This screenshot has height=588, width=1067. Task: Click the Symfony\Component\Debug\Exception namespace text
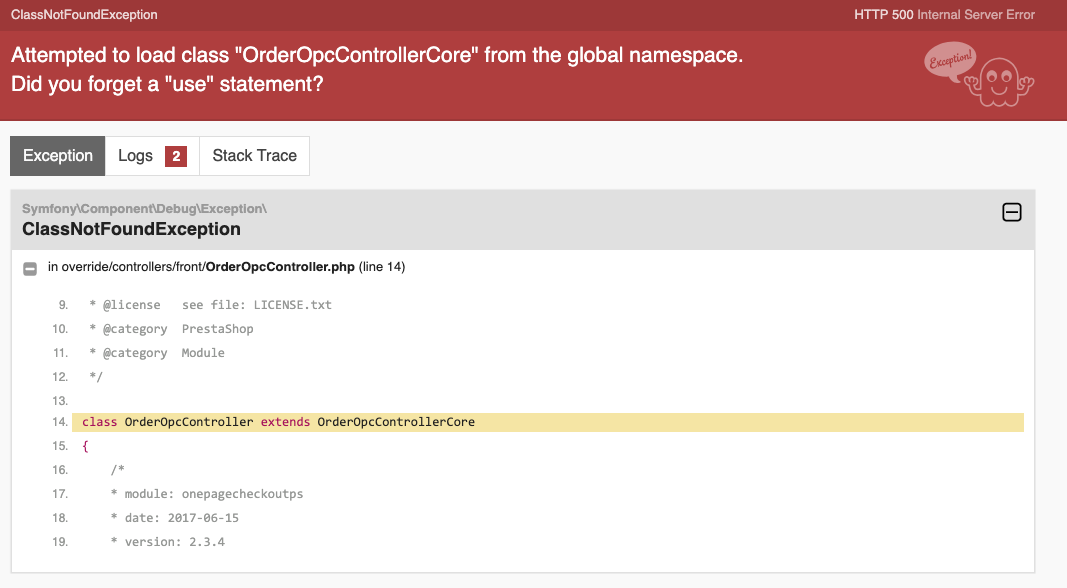pos(144,209)
